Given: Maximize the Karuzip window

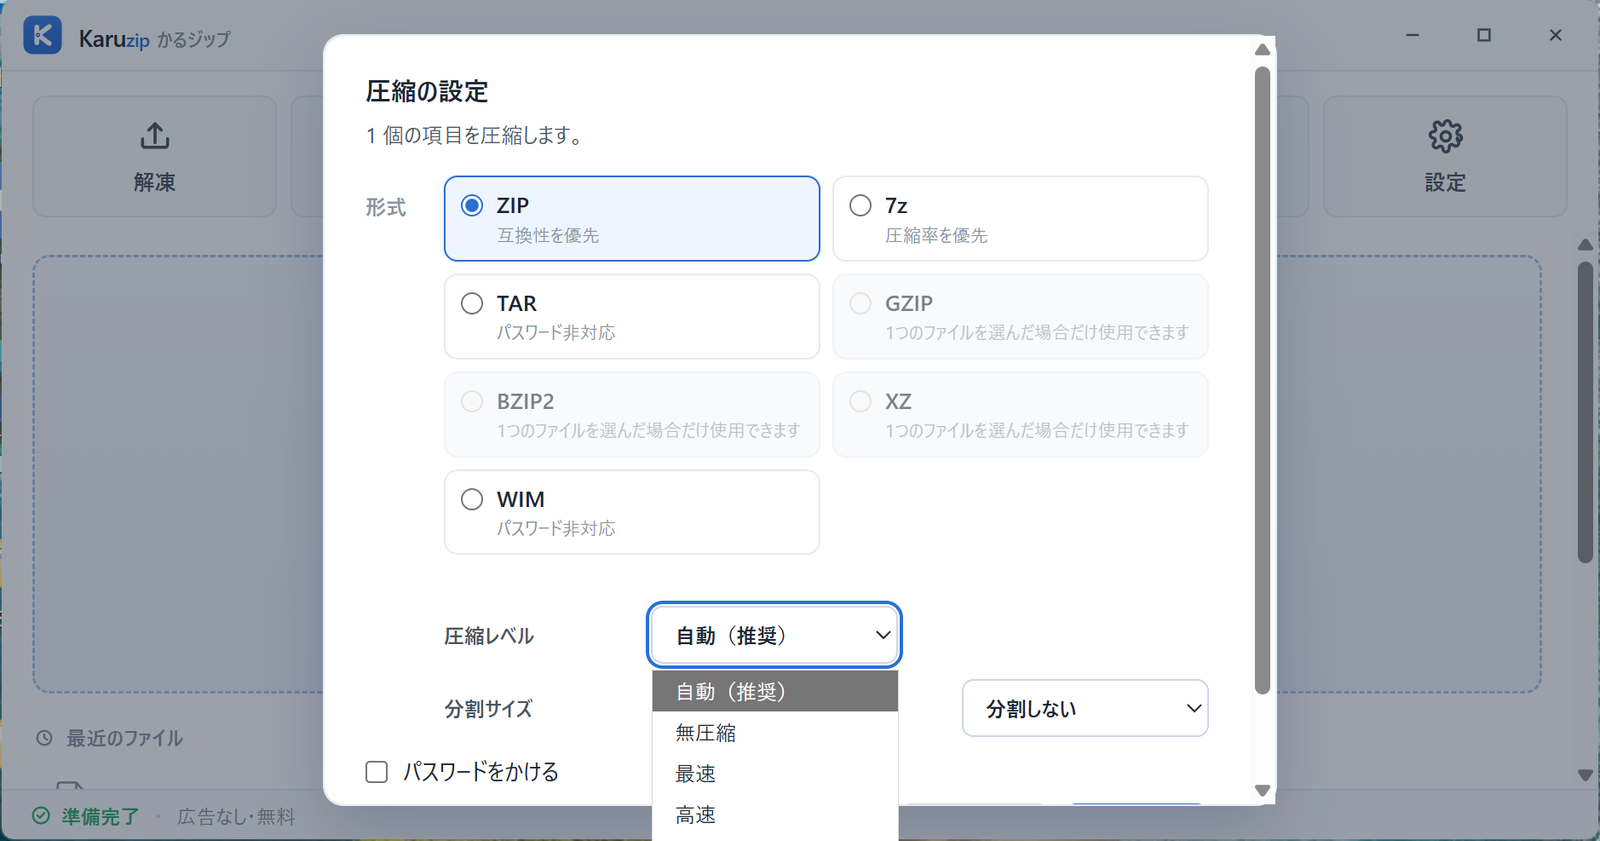Looking at the screenshot, I should [x=1484, y=35].
